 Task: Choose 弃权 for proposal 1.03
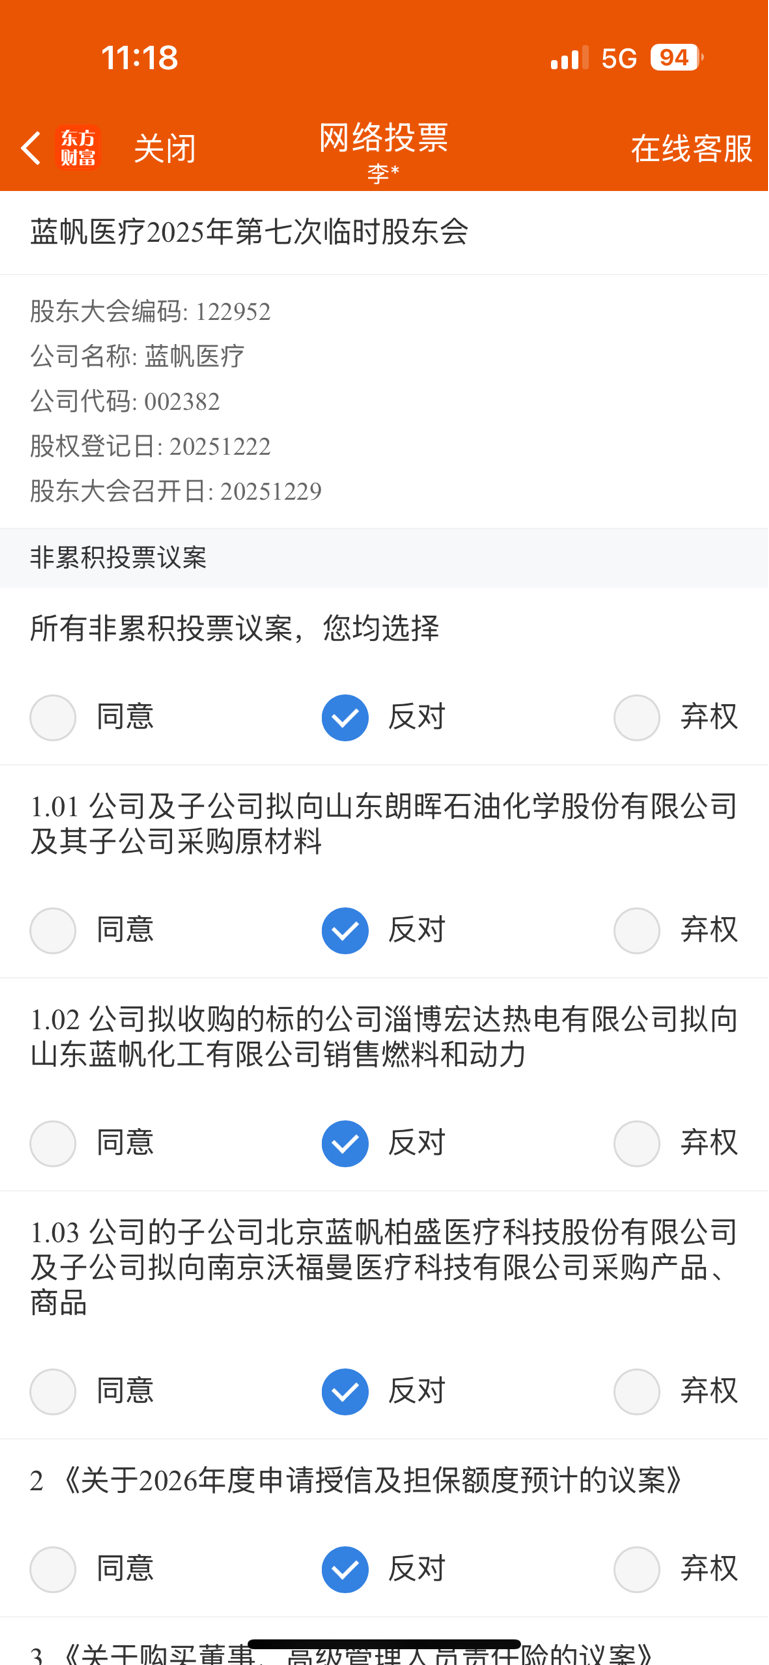[637, 1391]
